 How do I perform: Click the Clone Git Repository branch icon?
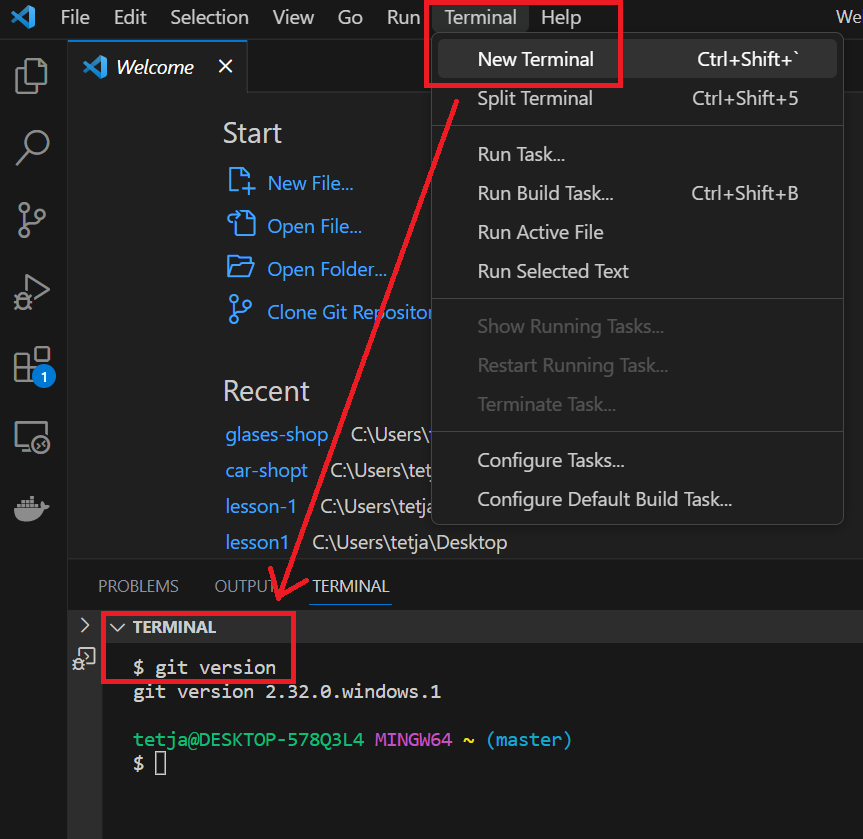click(x=240, y=309)
